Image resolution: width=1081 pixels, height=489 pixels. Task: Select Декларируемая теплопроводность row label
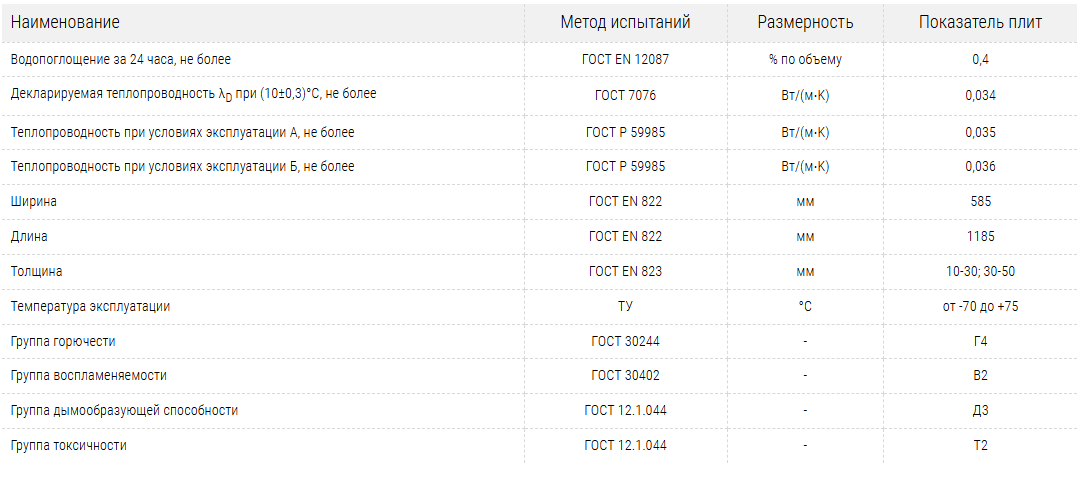pos(193,94)
